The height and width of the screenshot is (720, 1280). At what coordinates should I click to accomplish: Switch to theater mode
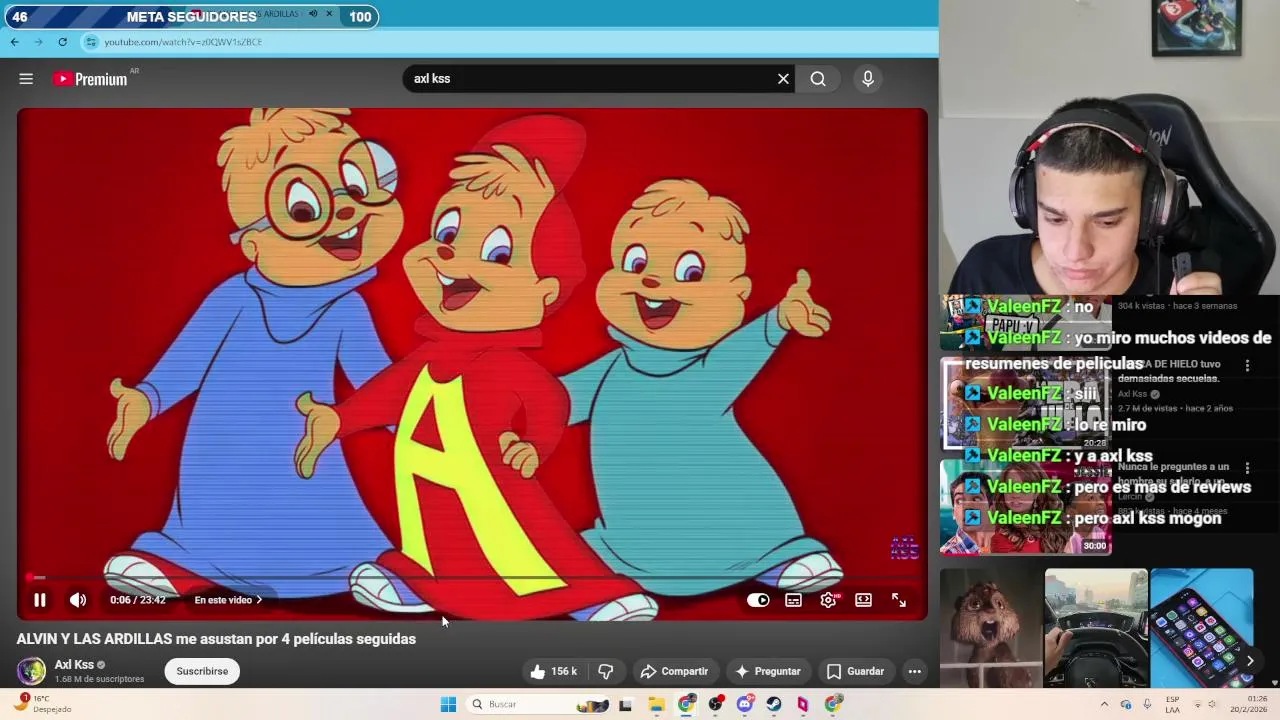click(863, 600)
